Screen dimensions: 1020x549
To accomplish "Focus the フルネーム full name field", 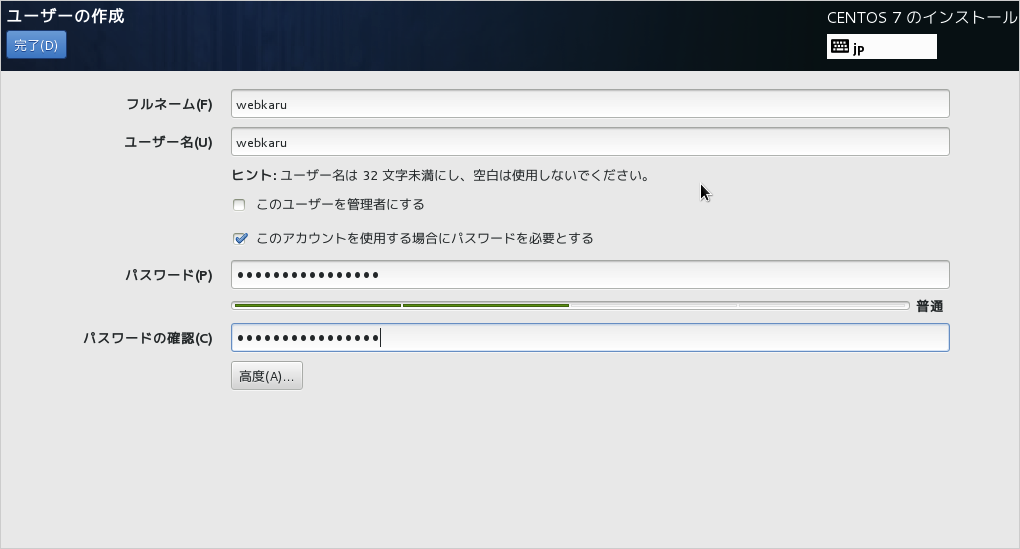I will (590, 104).
